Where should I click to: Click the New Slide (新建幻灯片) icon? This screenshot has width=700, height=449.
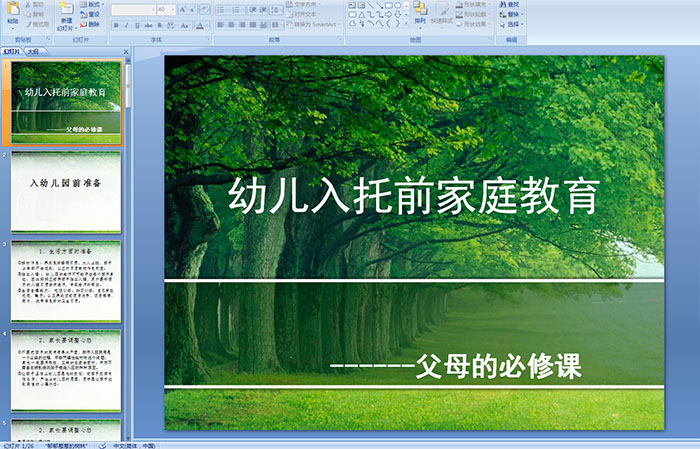(x=67, y=9)
